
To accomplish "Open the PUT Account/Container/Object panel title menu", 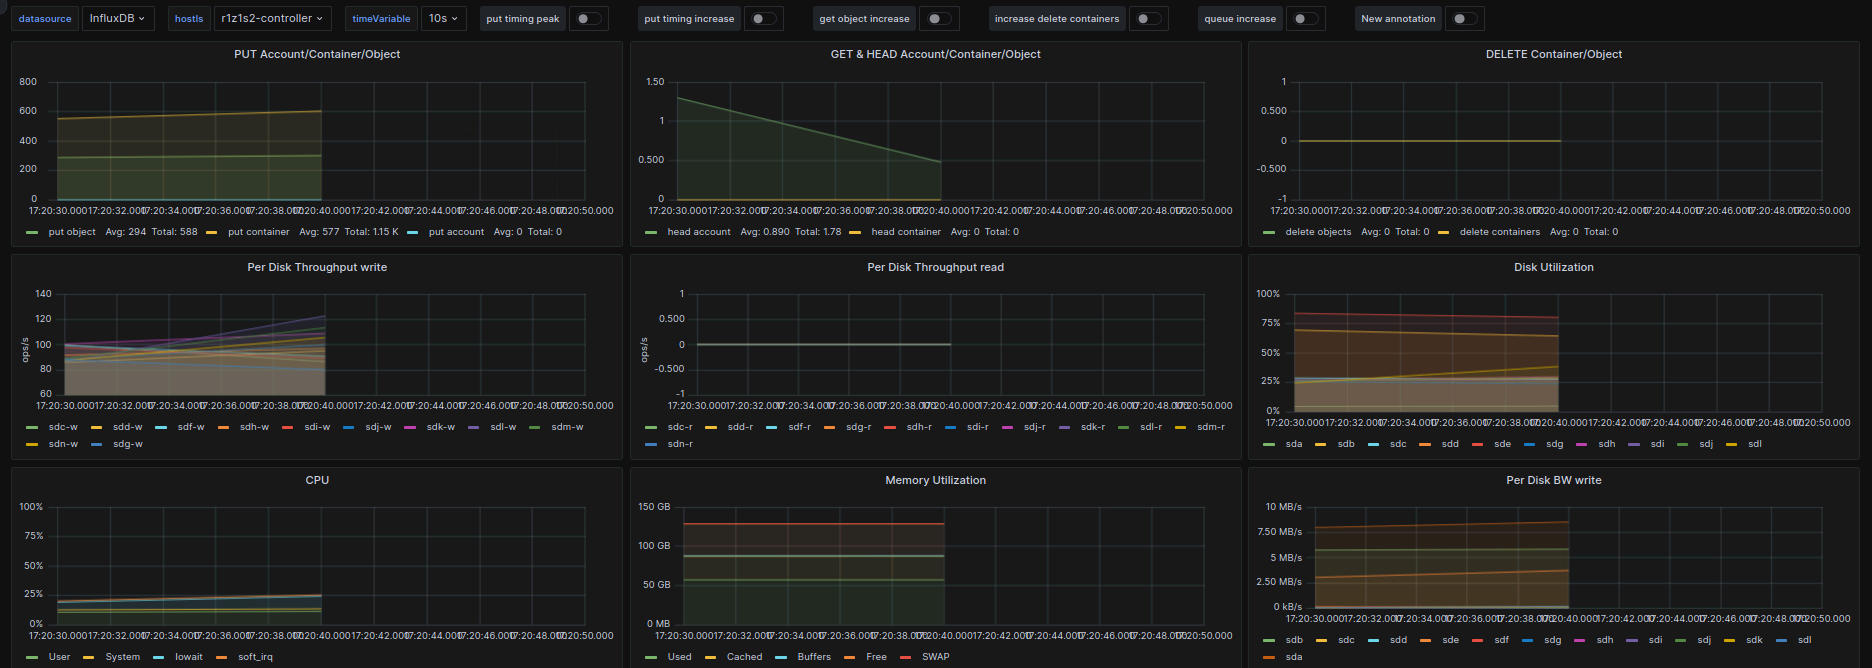I will (x=317, y=54).
